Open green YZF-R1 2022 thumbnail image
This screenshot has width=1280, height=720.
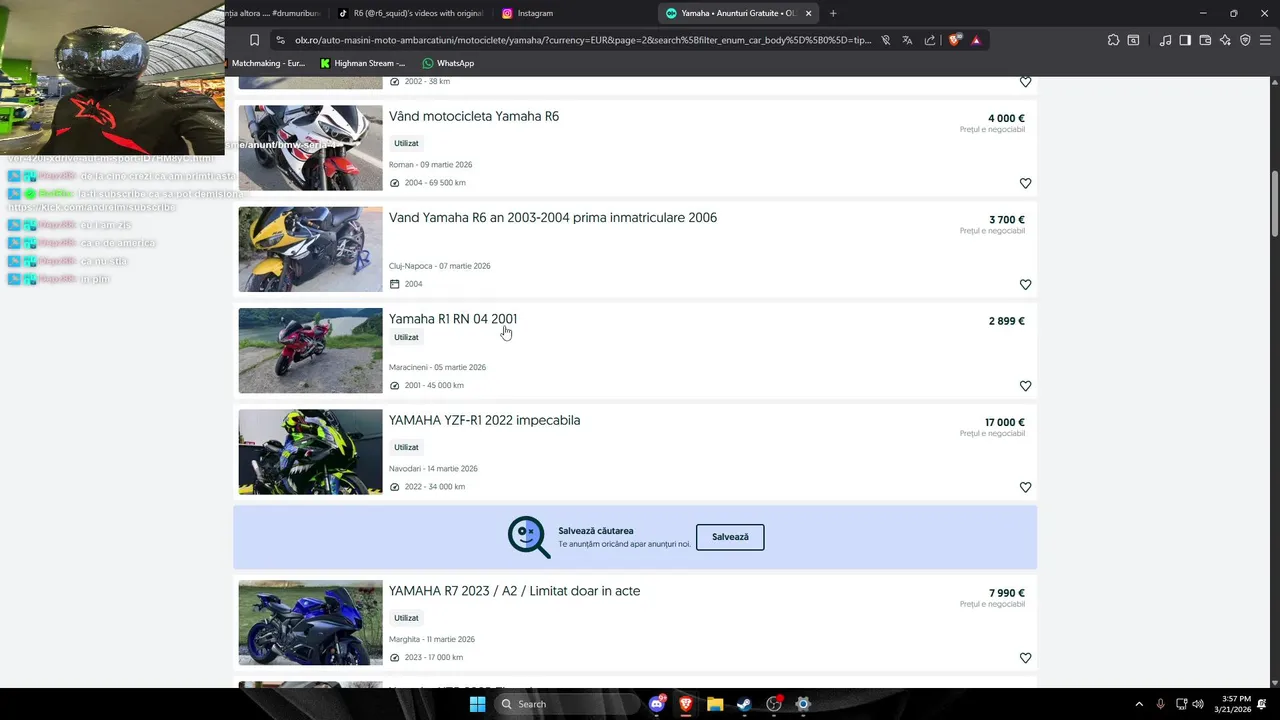click(310, 452)
